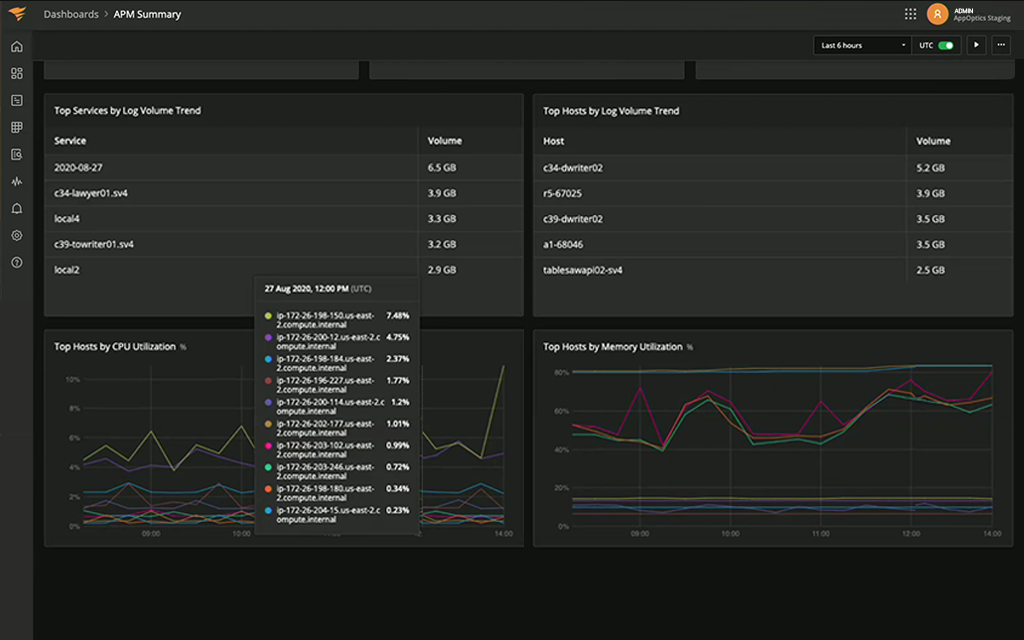This screenshot has height=640, width=1024.
Task: Open the app switcher waffle icon
Action: pos(910,13)
